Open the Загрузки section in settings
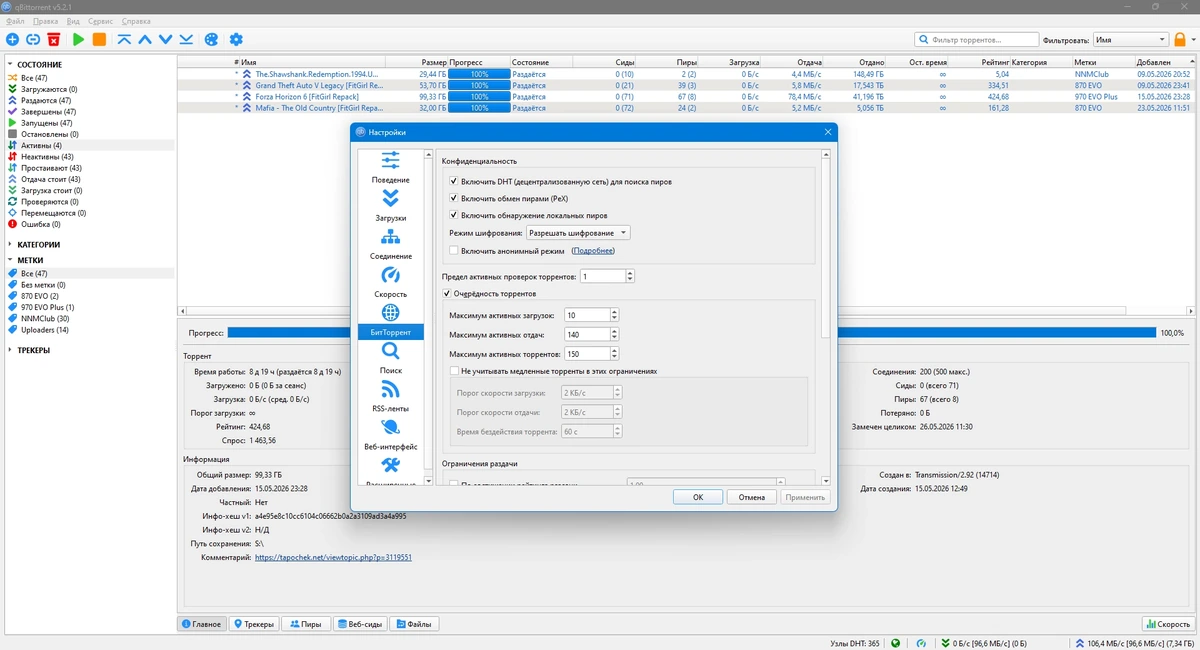 [x=391, y=205]
